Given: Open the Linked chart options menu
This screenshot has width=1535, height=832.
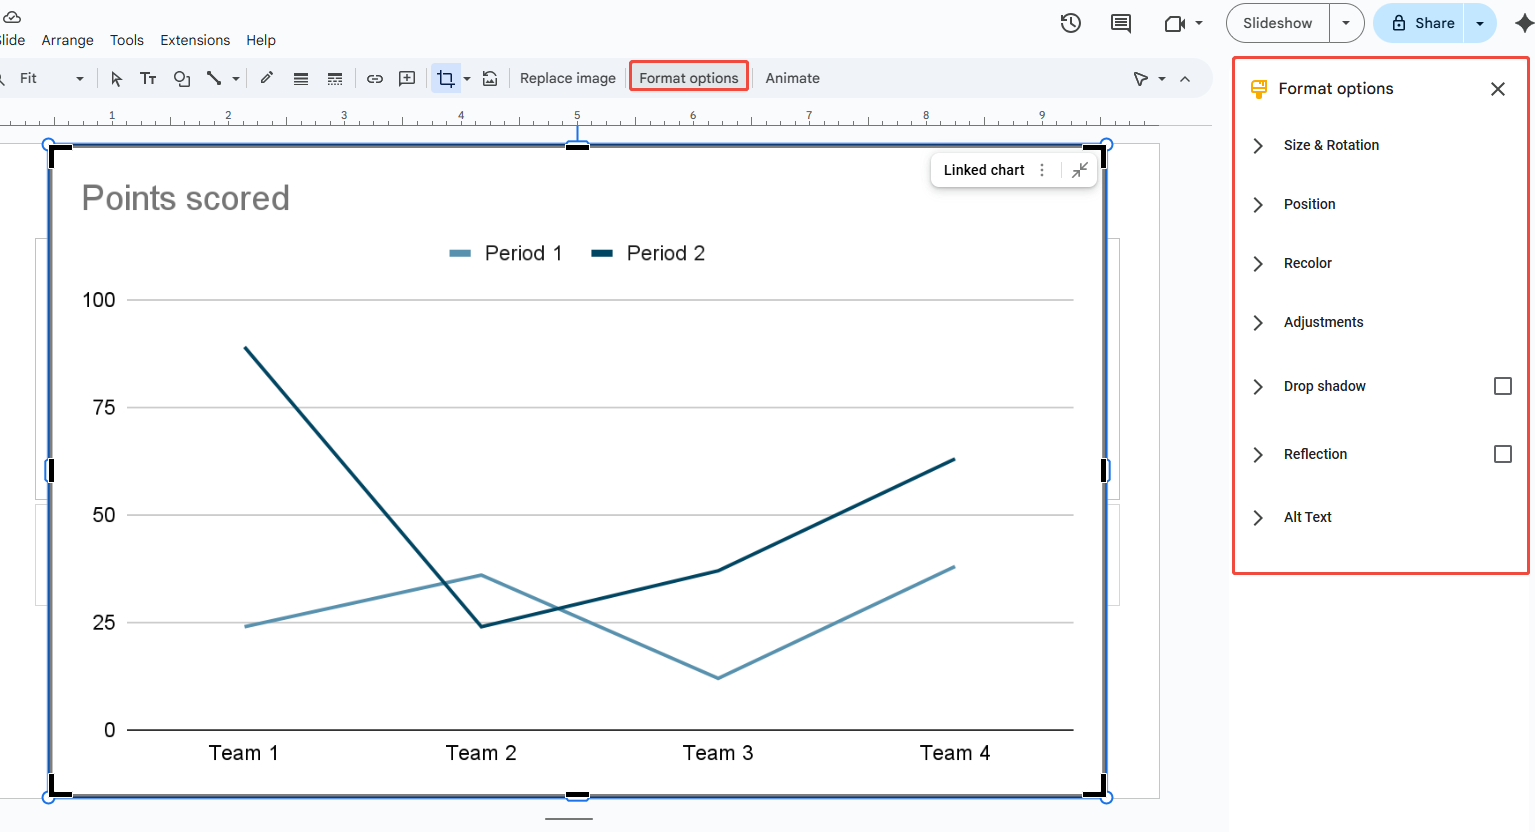Looking at the screenshot, I should pos(1042,170).
